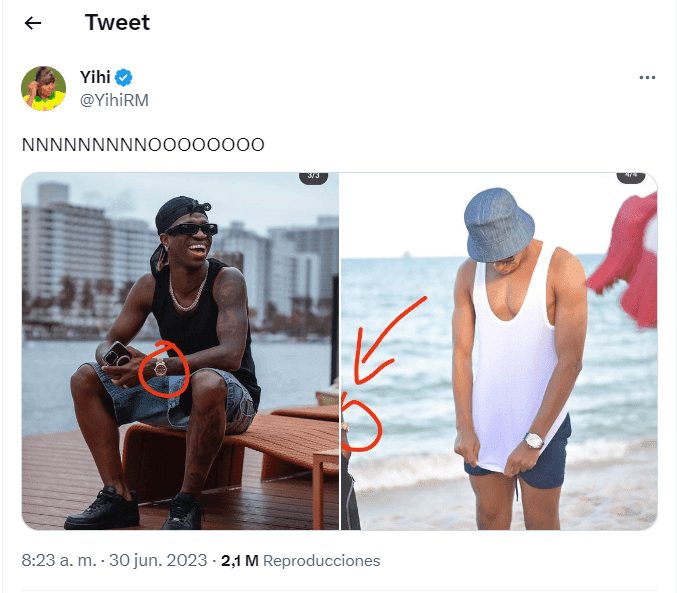
Task: Click the Yihi display name
Action: point(95,78)
